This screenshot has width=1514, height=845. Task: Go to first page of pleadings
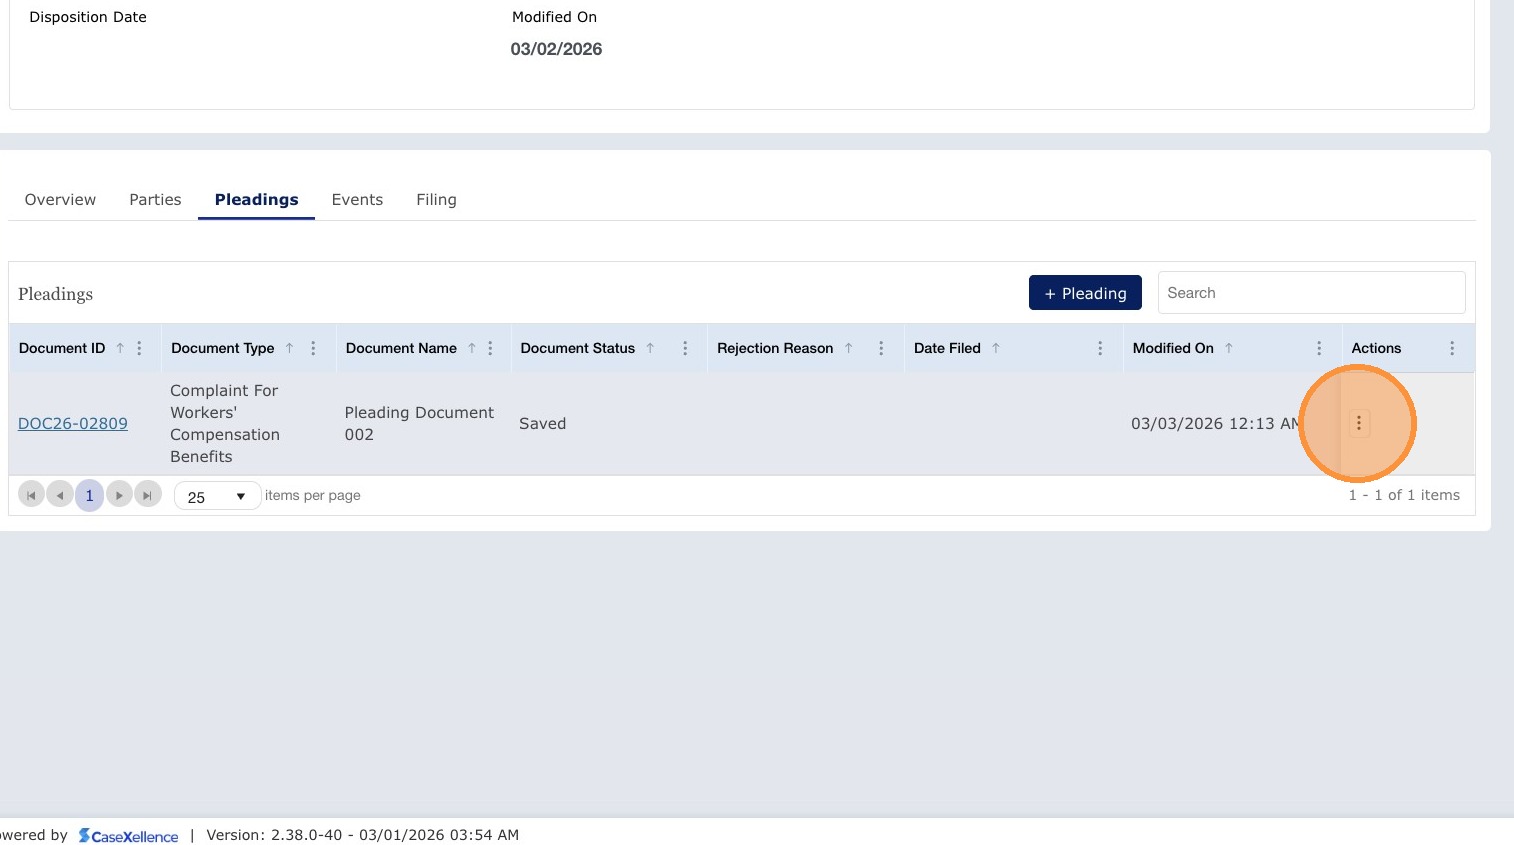coord(31,495)
